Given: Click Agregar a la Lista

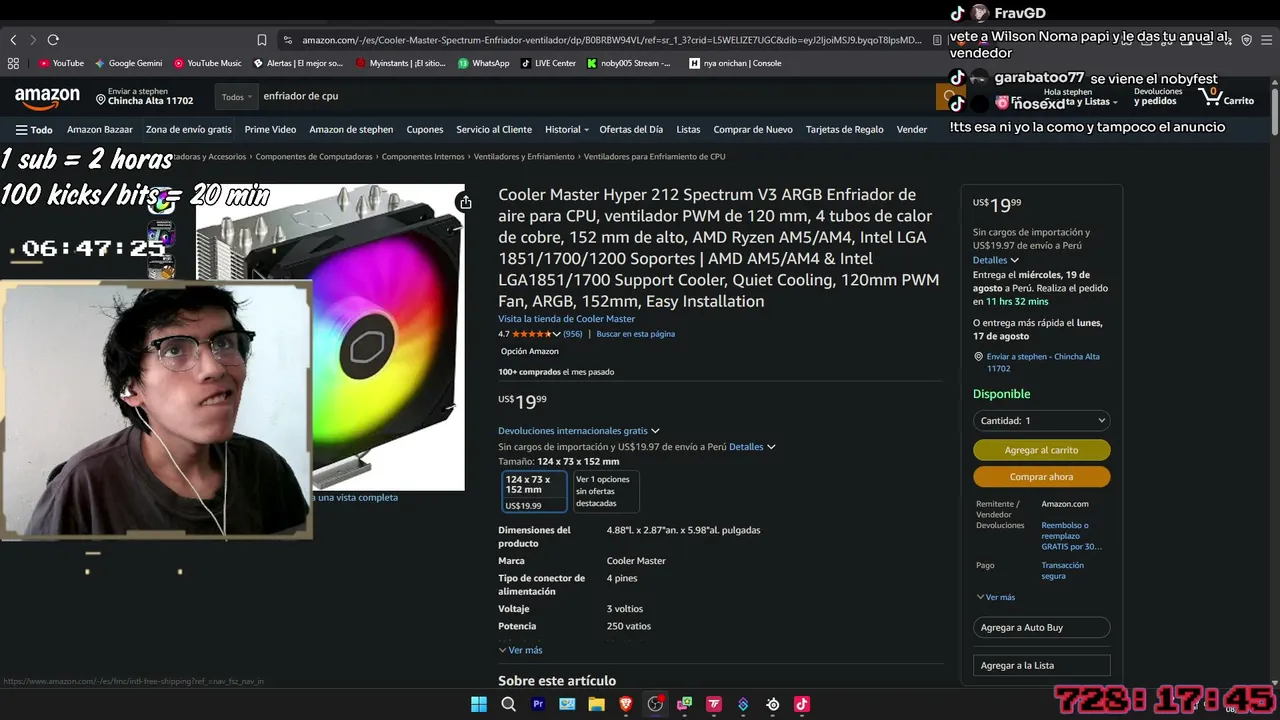Looking at the screenshot, I should (1041, 666).
